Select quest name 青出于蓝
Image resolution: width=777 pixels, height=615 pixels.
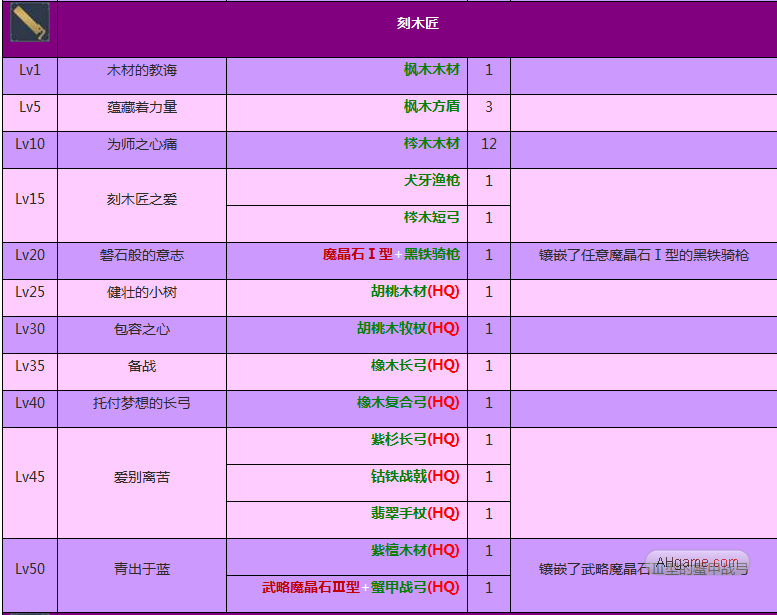click(142, 569)
